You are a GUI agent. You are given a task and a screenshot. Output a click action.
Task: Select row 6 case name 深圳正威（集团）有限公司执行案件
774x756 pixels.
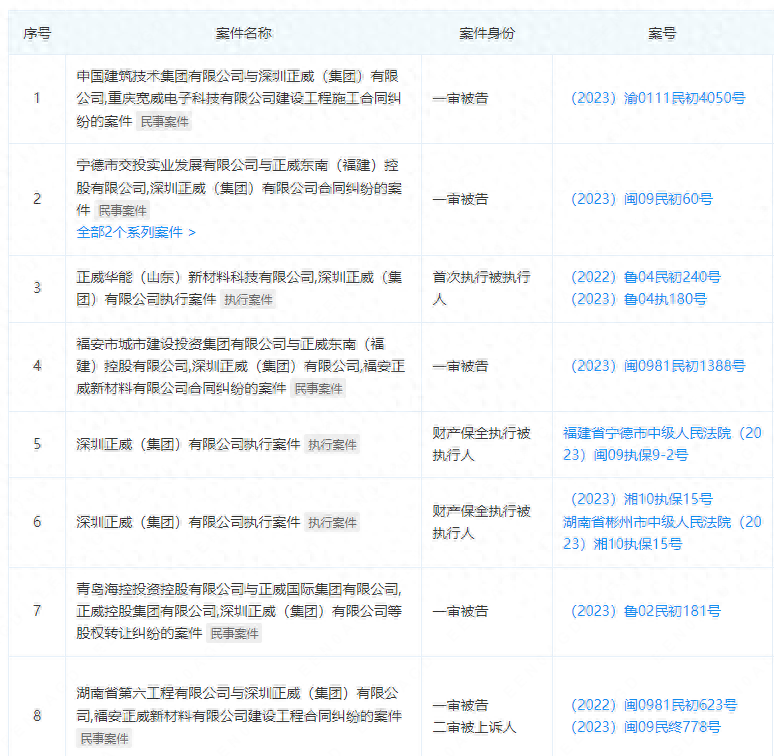tap(188, 522)
